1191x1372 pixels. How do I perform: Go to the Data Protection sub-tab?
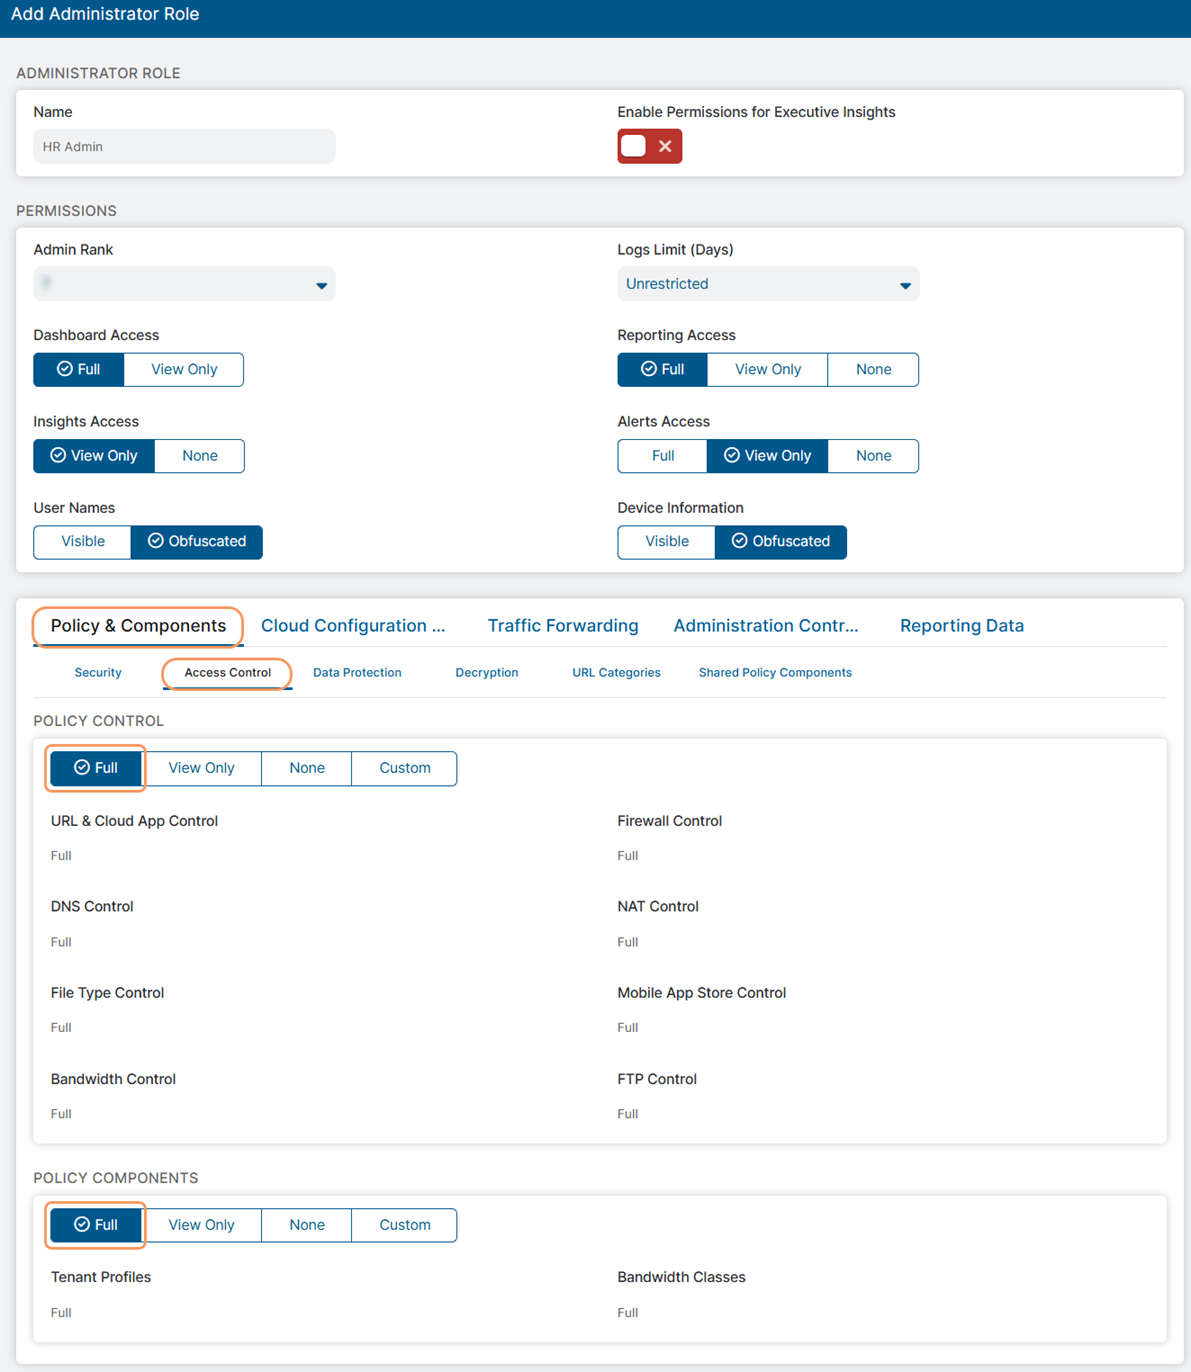click(x=357, y=673)
